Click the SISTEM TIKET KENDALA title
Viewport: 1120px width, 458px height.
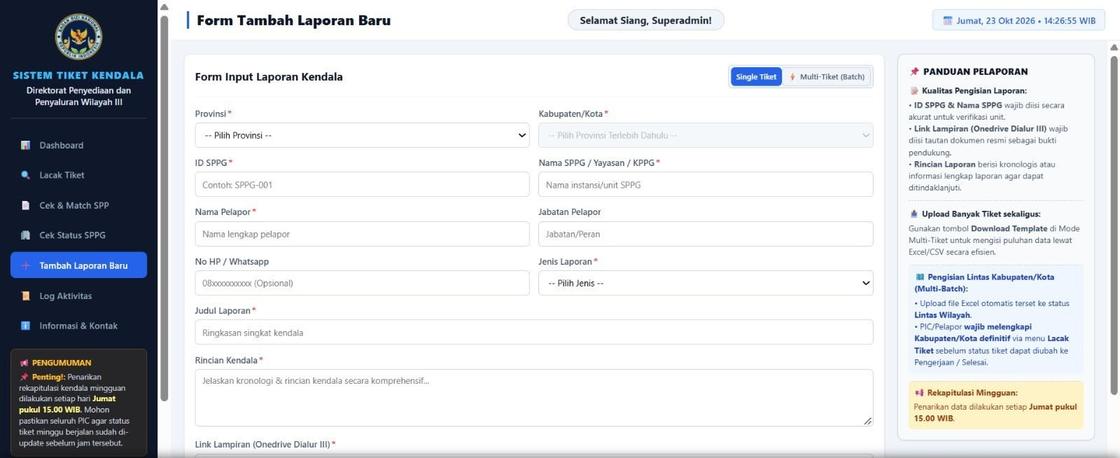[x=79, y=75]
